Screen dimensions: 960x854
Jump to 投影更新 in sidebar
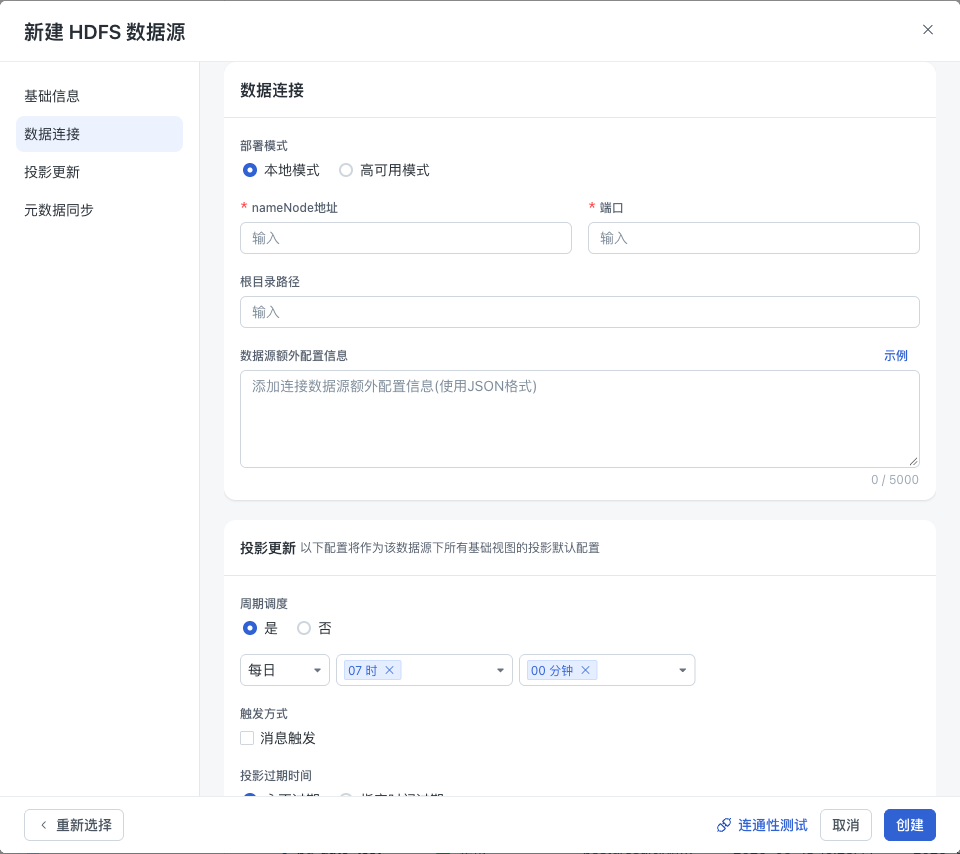(99, 172)
